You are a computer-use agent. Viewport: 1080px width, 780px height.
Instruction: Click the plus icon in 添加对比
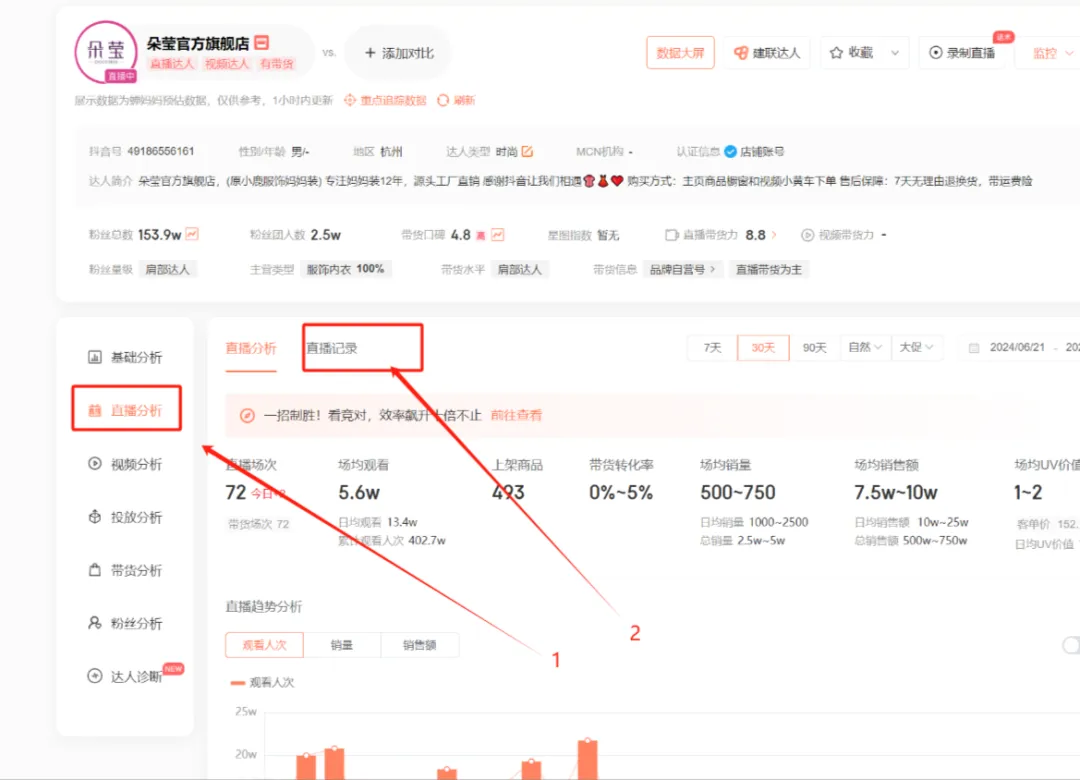(x=370, y=53)
